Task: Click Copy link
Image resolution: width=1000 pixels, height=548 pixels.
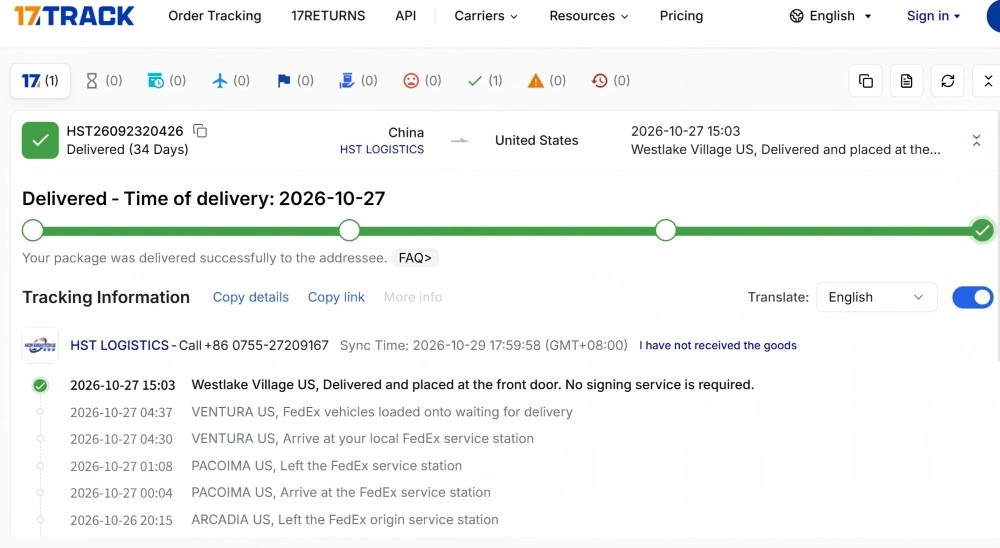Action: [x=336, y=297]
